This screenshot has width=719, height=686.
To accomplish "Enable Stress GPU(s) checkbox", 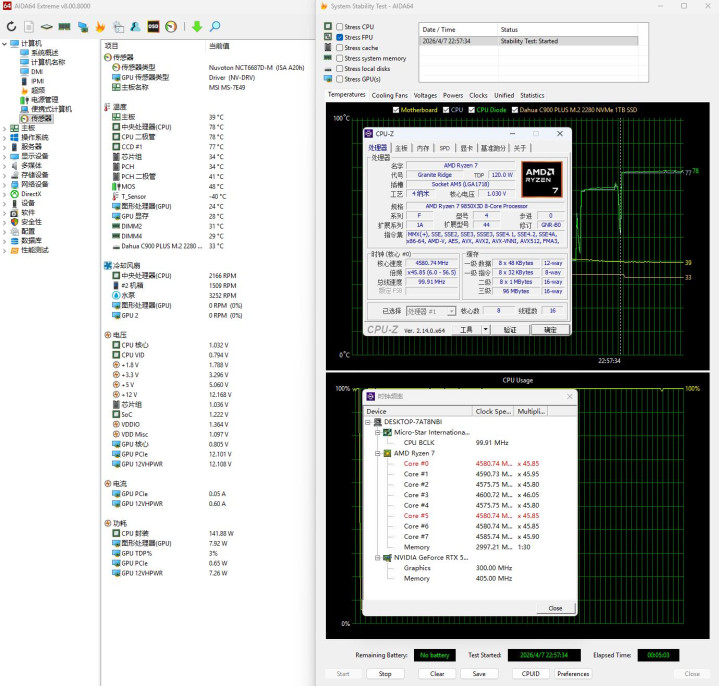I will [338, 79].
